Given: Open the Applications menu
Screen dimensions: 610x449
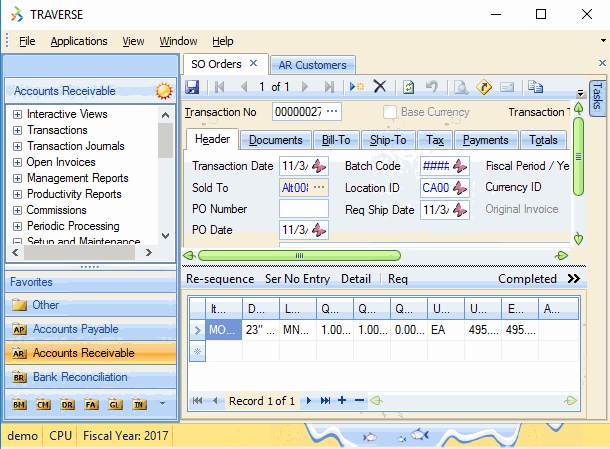Looking at the screenshot, I should pos(79,41).
